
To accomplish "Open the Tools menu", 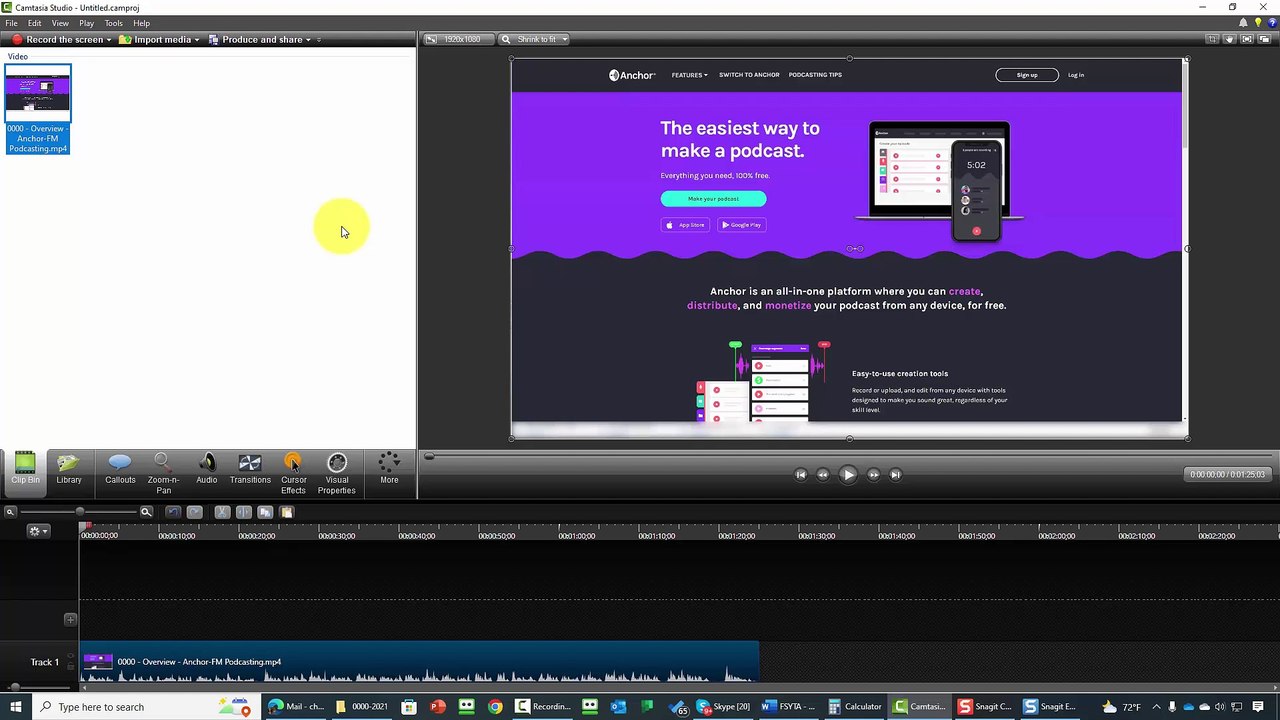I will pyautogui.click(x=114, y=23).
